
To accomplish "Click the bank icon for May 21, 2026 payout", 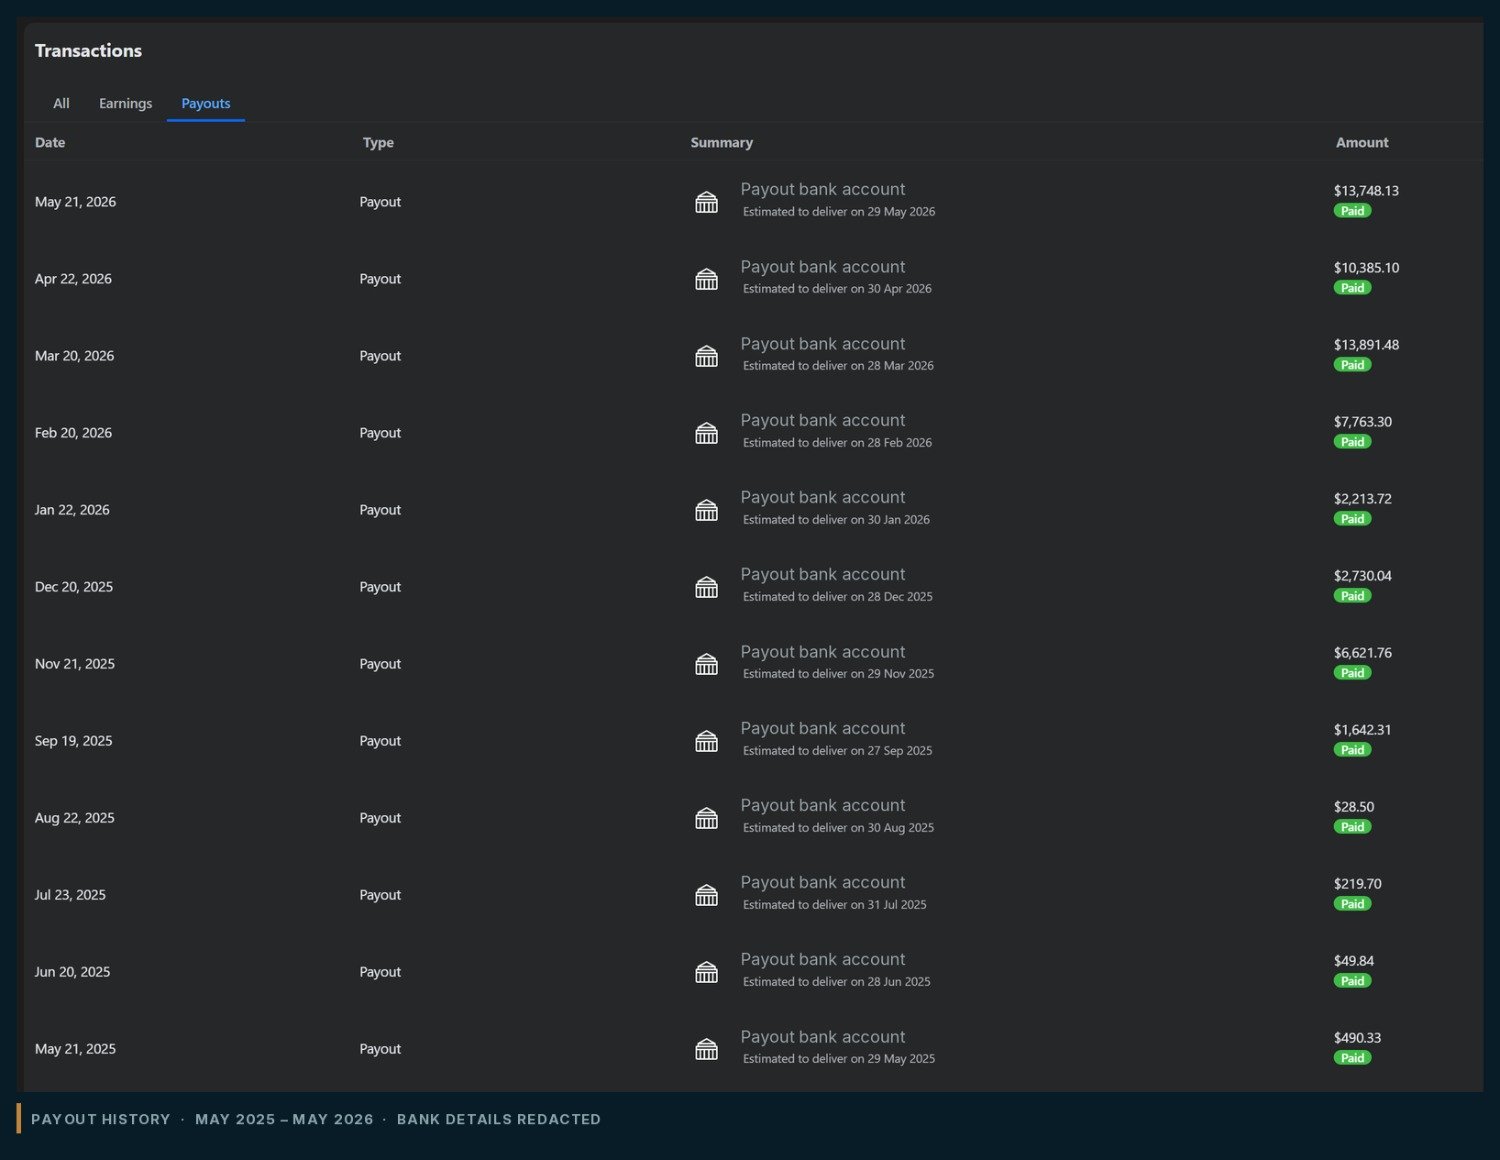I will pos(706,202).
